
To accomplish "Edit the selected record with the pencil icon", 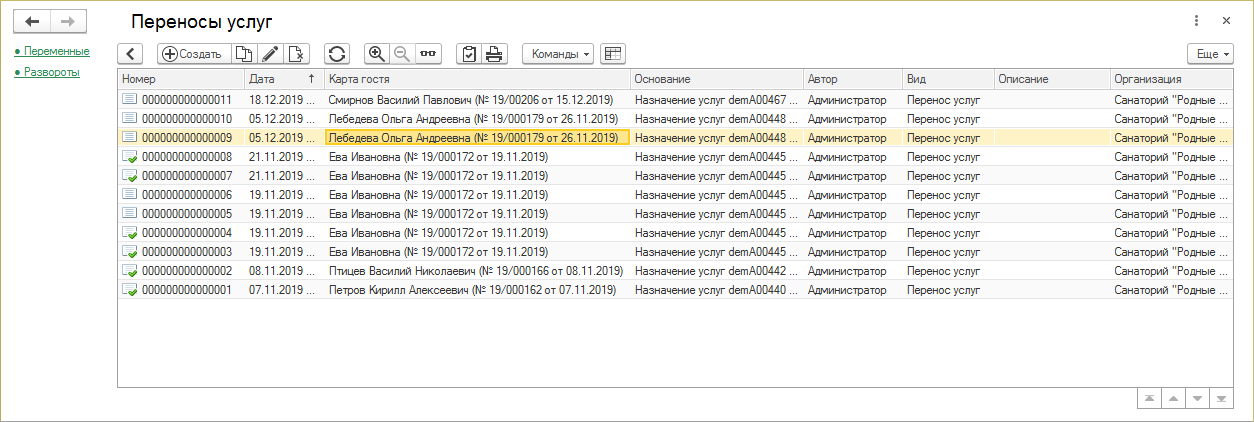I will click(271, 54).
